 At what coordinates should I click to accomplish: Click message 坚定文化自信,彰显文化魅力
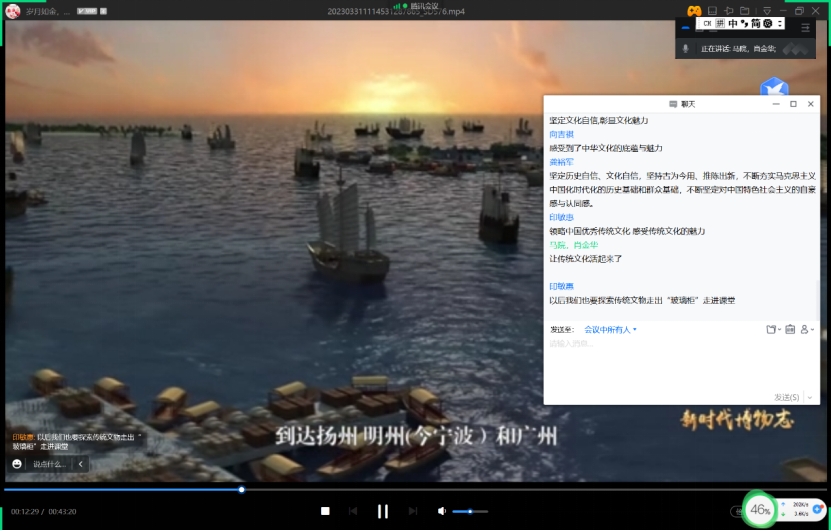point(598,120)
